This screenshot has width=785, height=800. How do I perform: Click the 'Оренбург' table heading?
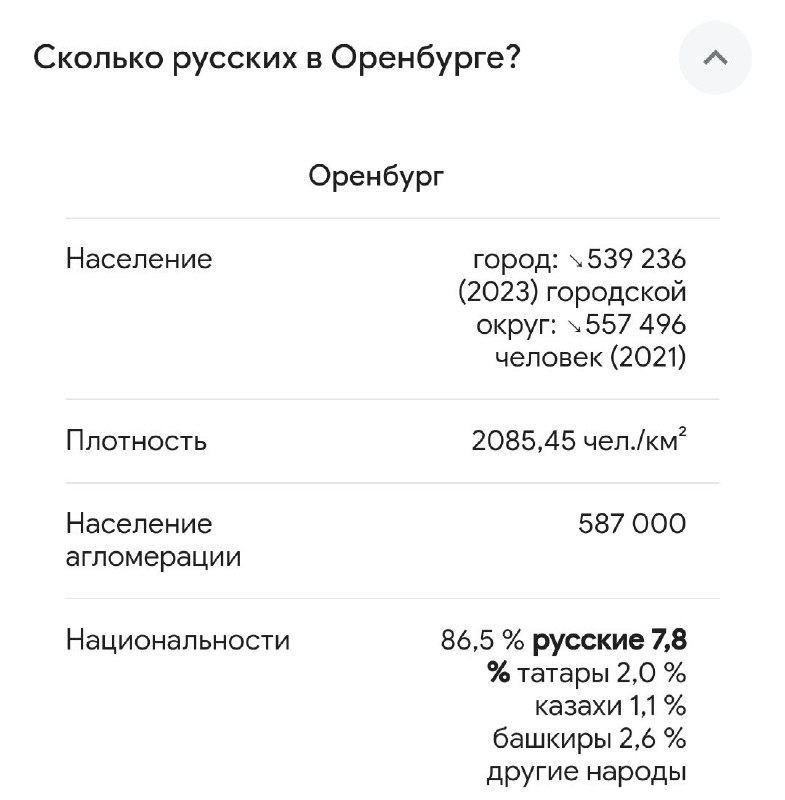[x=376, y=177]
